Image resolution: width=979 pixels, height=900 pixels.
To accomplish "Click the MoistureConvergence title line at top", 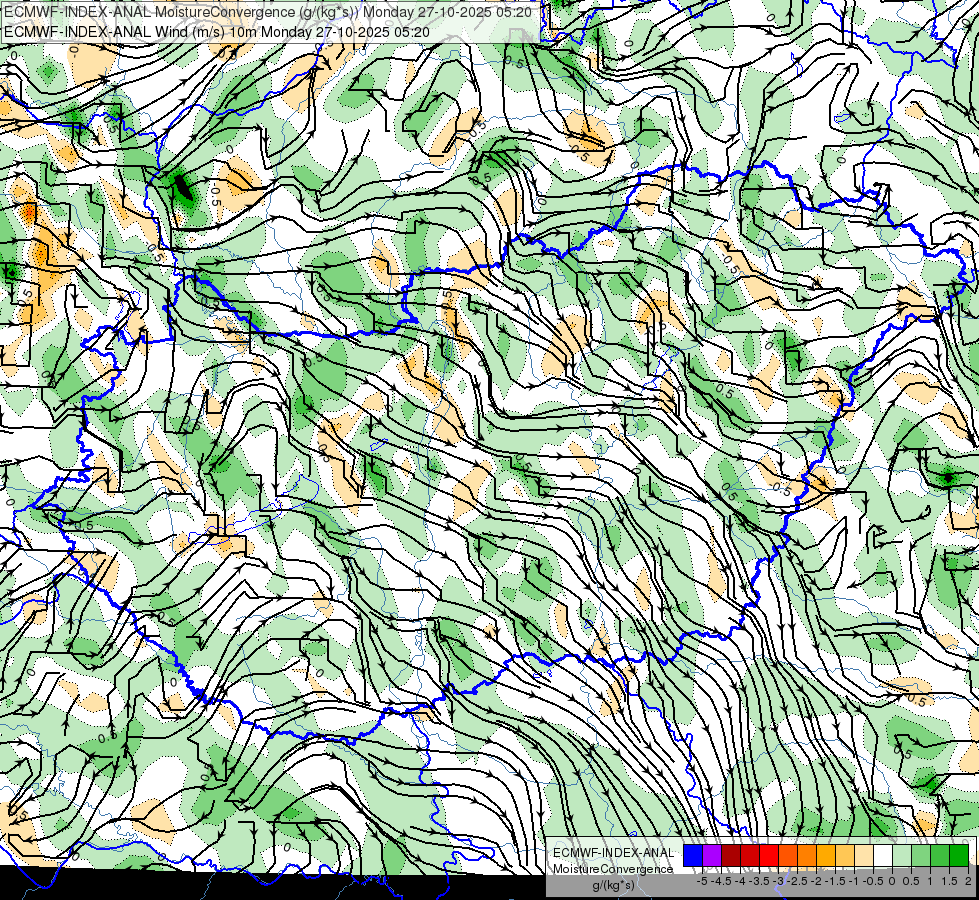I will pos(268,12).
